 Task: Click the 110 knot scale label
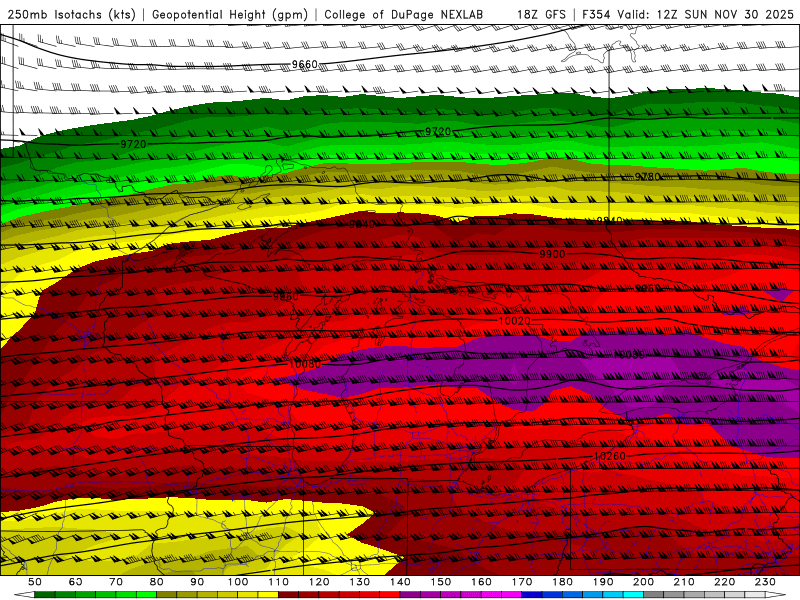278,582
